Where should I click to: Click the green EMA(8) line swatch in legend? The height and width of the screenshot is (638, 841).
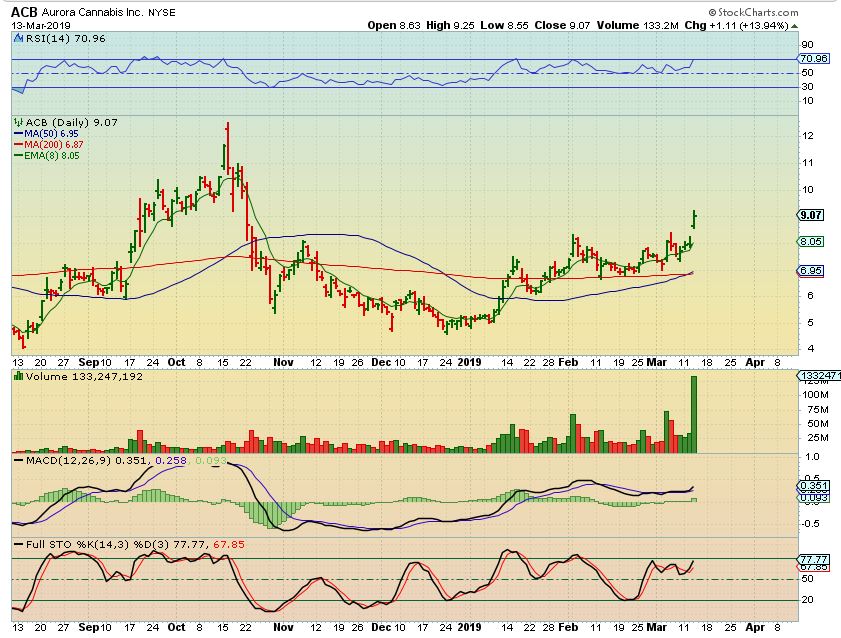click(18, 156)
